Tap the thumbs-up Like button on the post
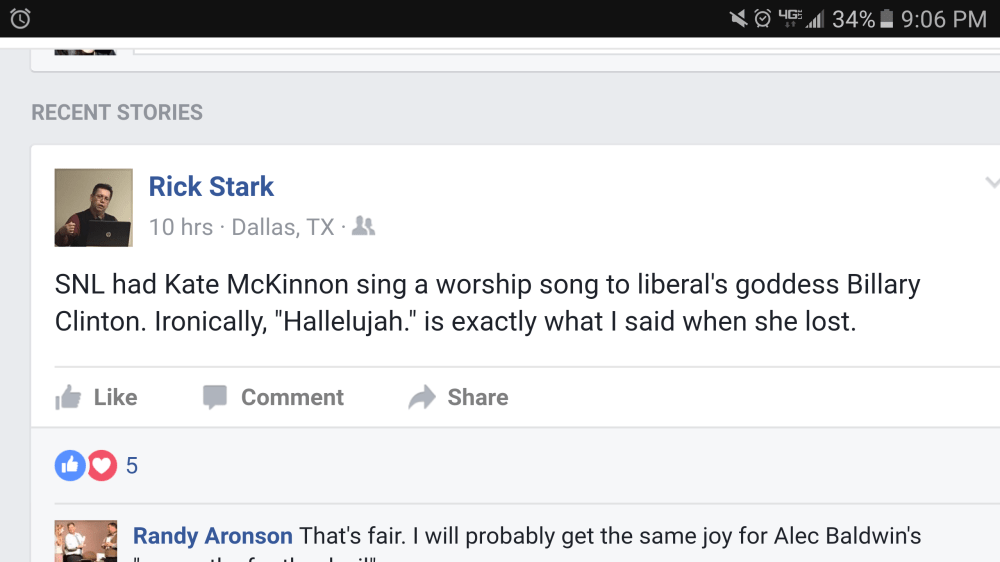 (97, 398)
